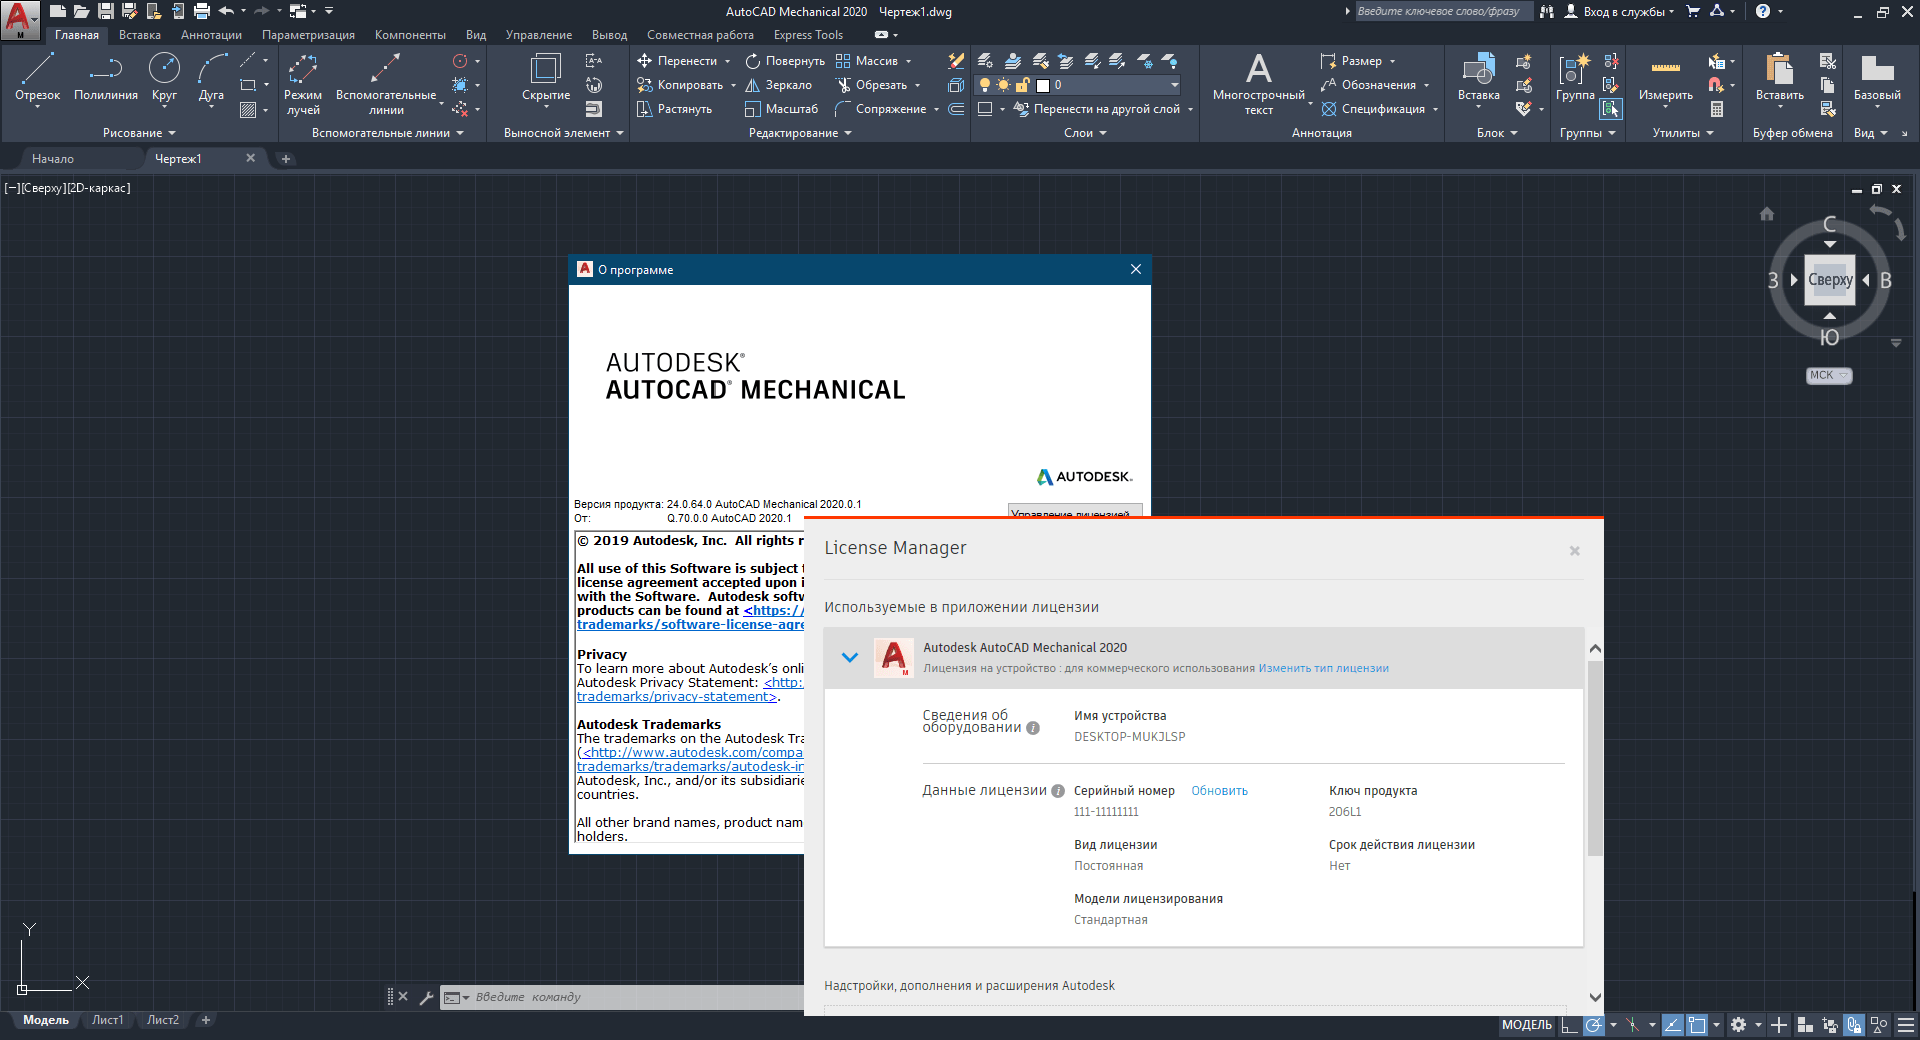
Task: Click the Изменить тип лицензии link
Action: tap(1323, 668)
